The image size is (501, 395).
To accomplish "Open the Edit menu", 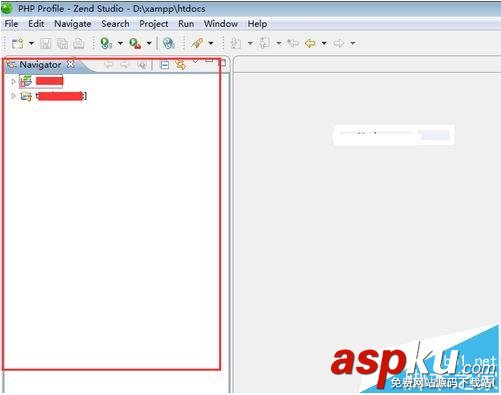I will point(36,24).
